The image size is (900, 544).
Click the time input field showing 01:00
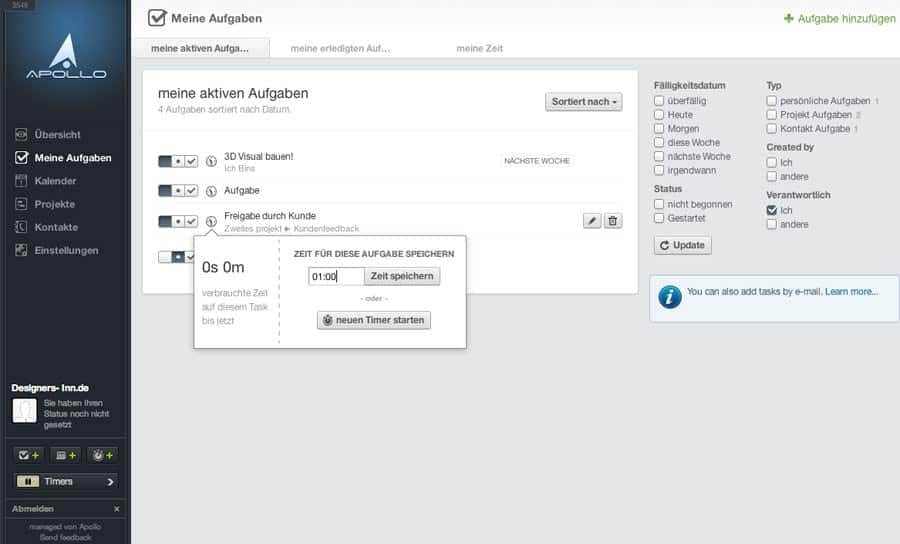point(336,276)
